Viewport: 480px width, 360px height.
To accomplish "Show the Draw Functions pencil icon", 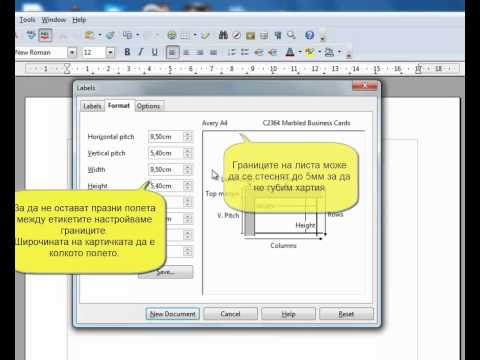I will click(206, 35).
